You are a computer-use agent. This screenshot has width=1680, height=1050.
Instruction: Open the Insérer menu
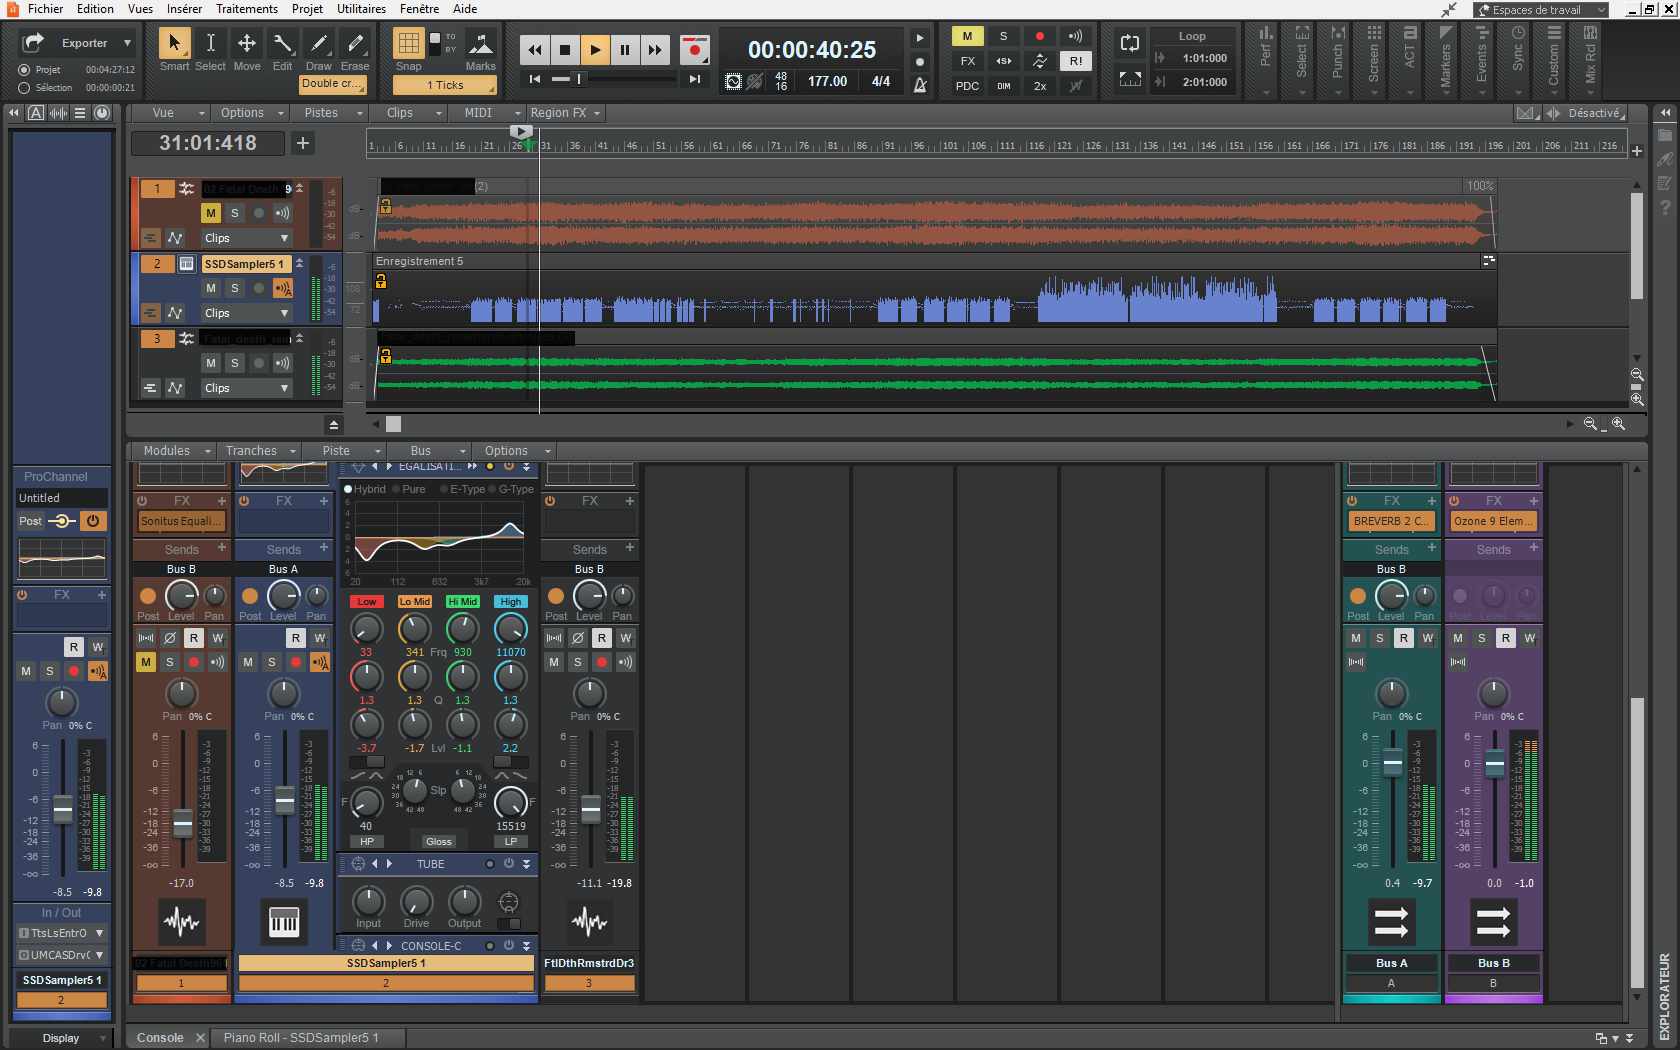pos(184,9)
